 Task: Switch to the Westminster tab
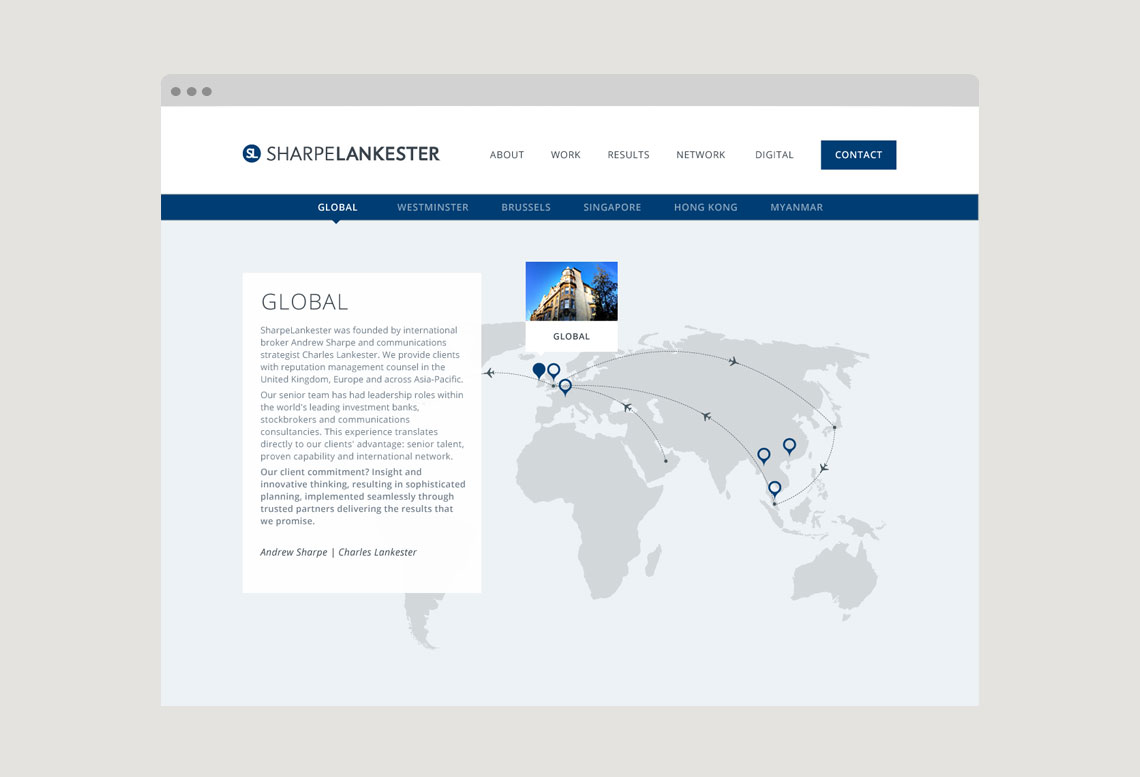tap(432, 207)
